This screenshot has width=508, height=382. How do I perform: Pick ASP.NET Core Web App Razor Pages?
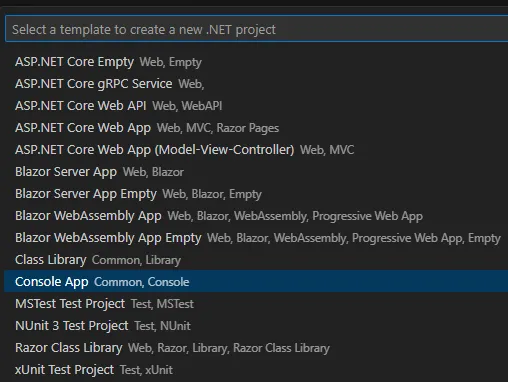[256, 128]
